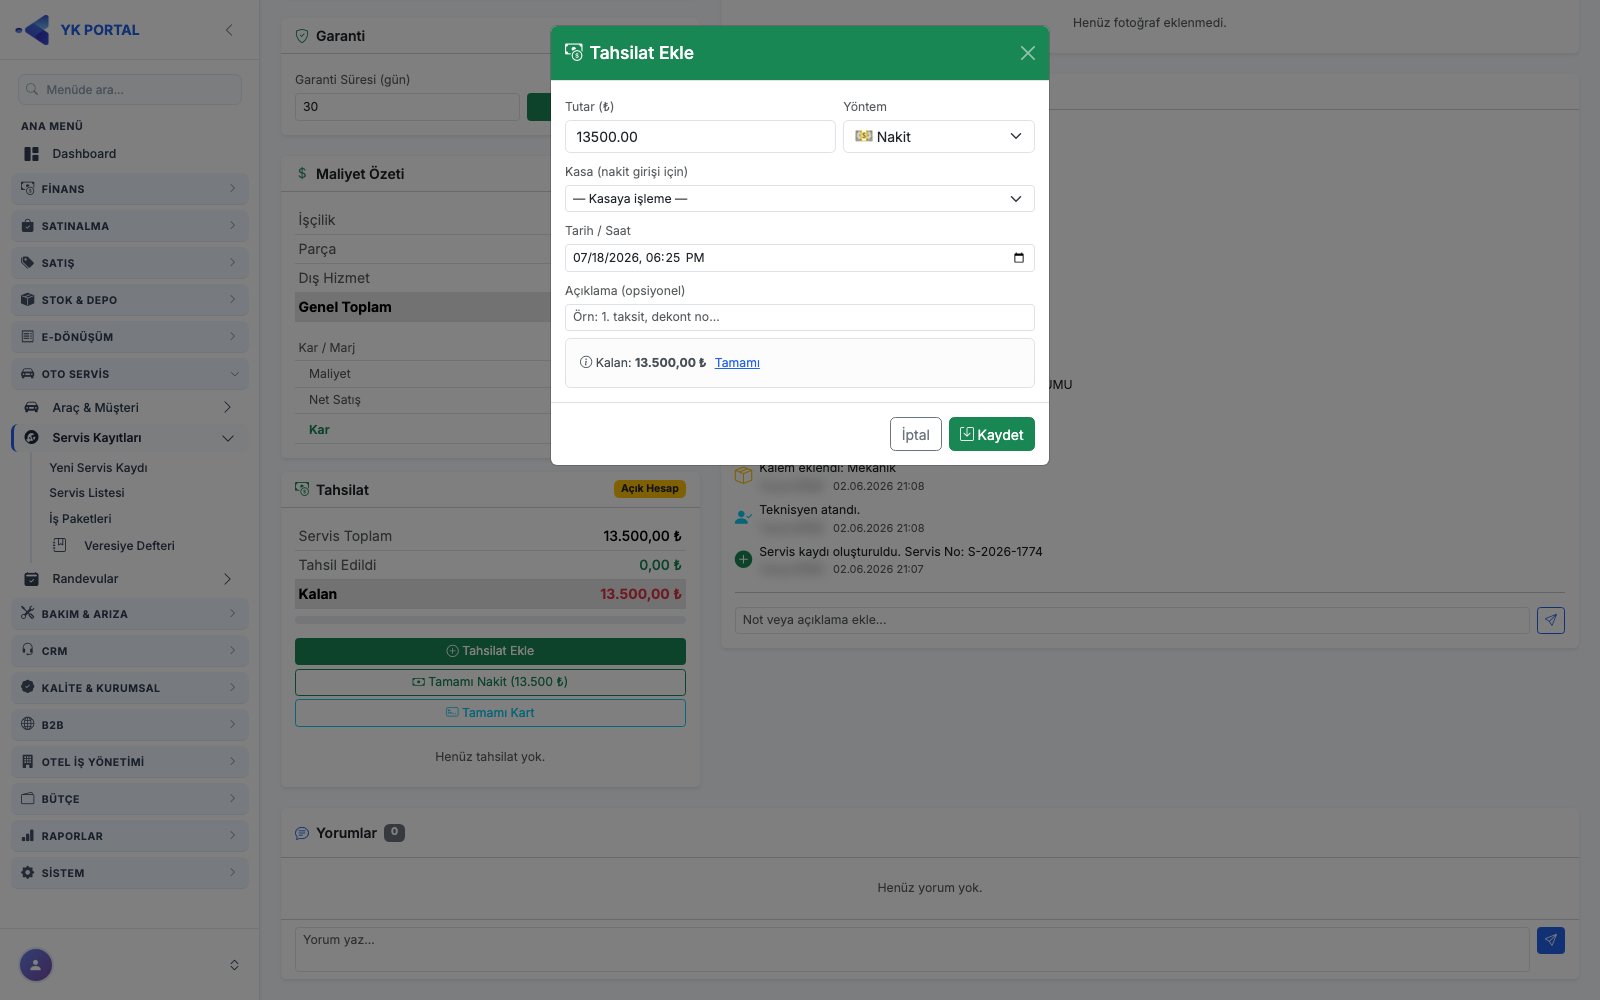
Task: Open the user avatar icon
Action: click(x=36, y=965)
